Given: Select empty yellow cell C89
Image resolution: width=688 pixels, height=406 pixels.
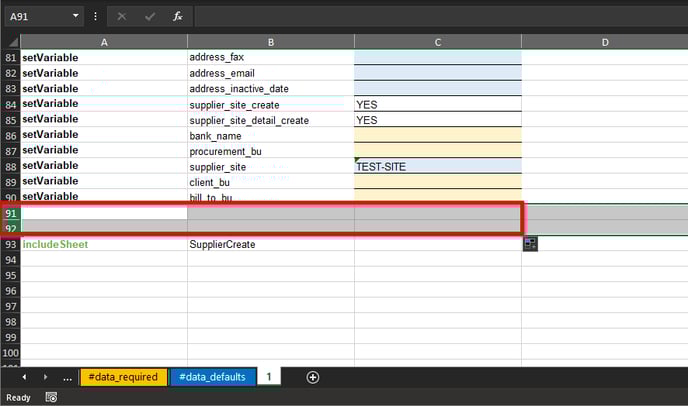Looking at the screenshot, I should click(x=438, y=181).
